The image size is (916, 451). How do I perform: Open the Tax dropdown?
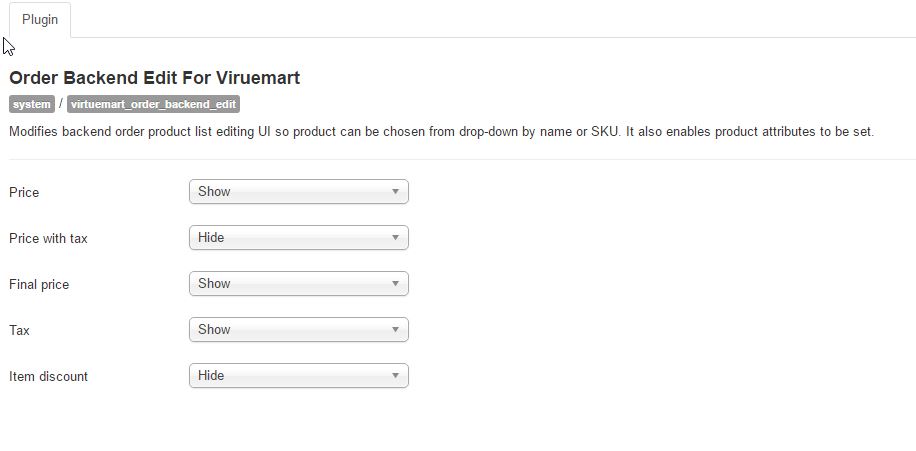[297, 330]
